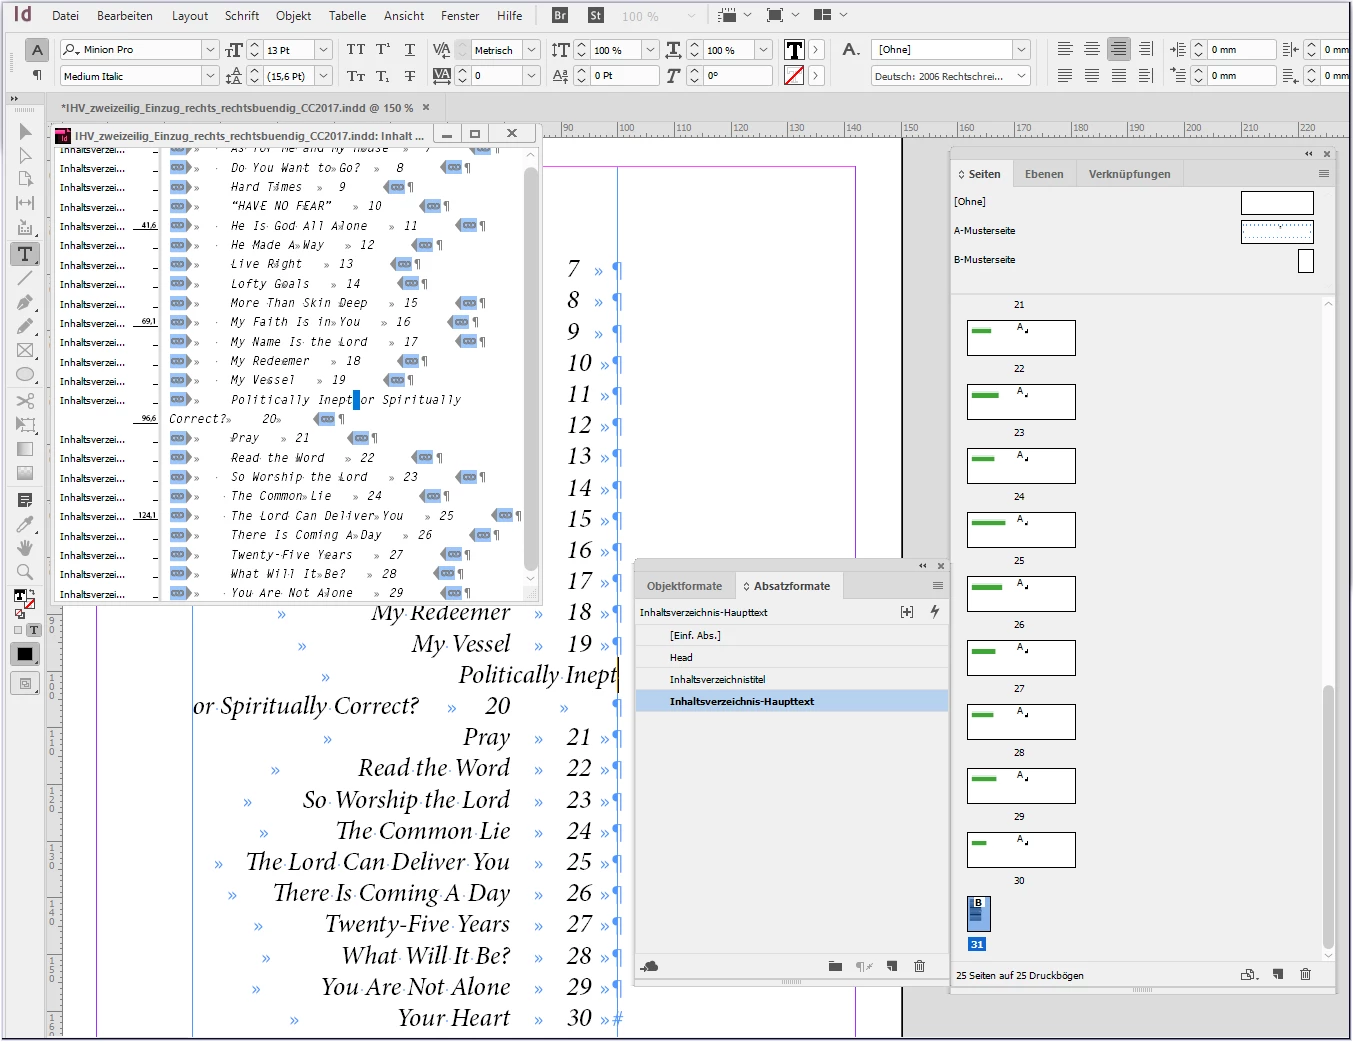
Task: Click the black apply color swatch
Action: [25, 654]
